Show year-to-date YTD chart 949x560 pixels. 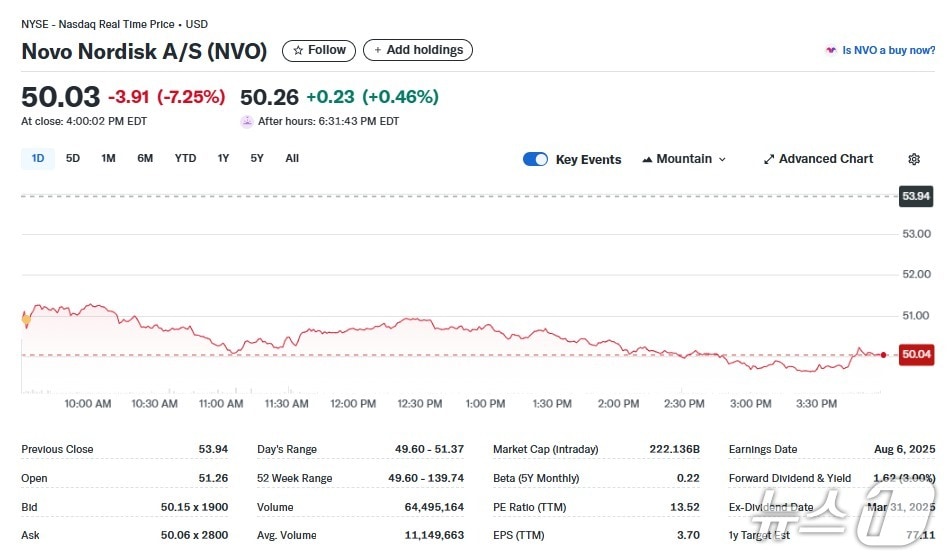tap(185, 158)
